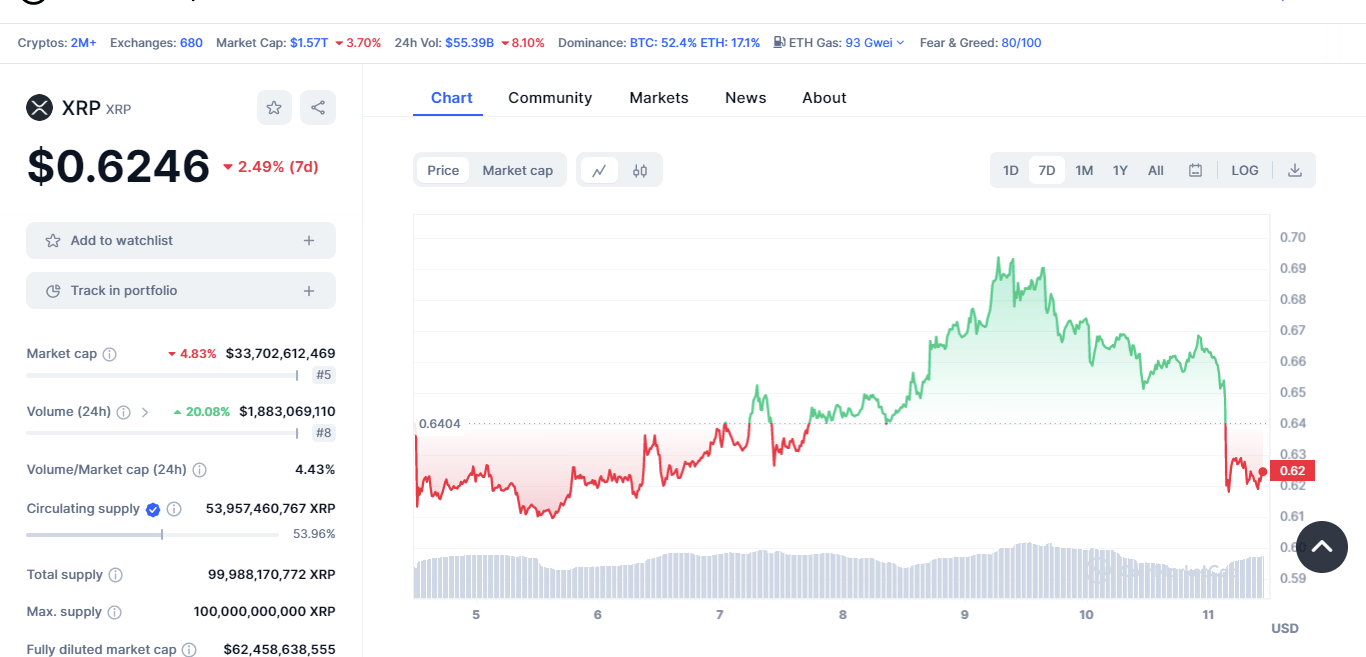Select the 1D time range
1366x657 pixels.
tap(1011, 170)
